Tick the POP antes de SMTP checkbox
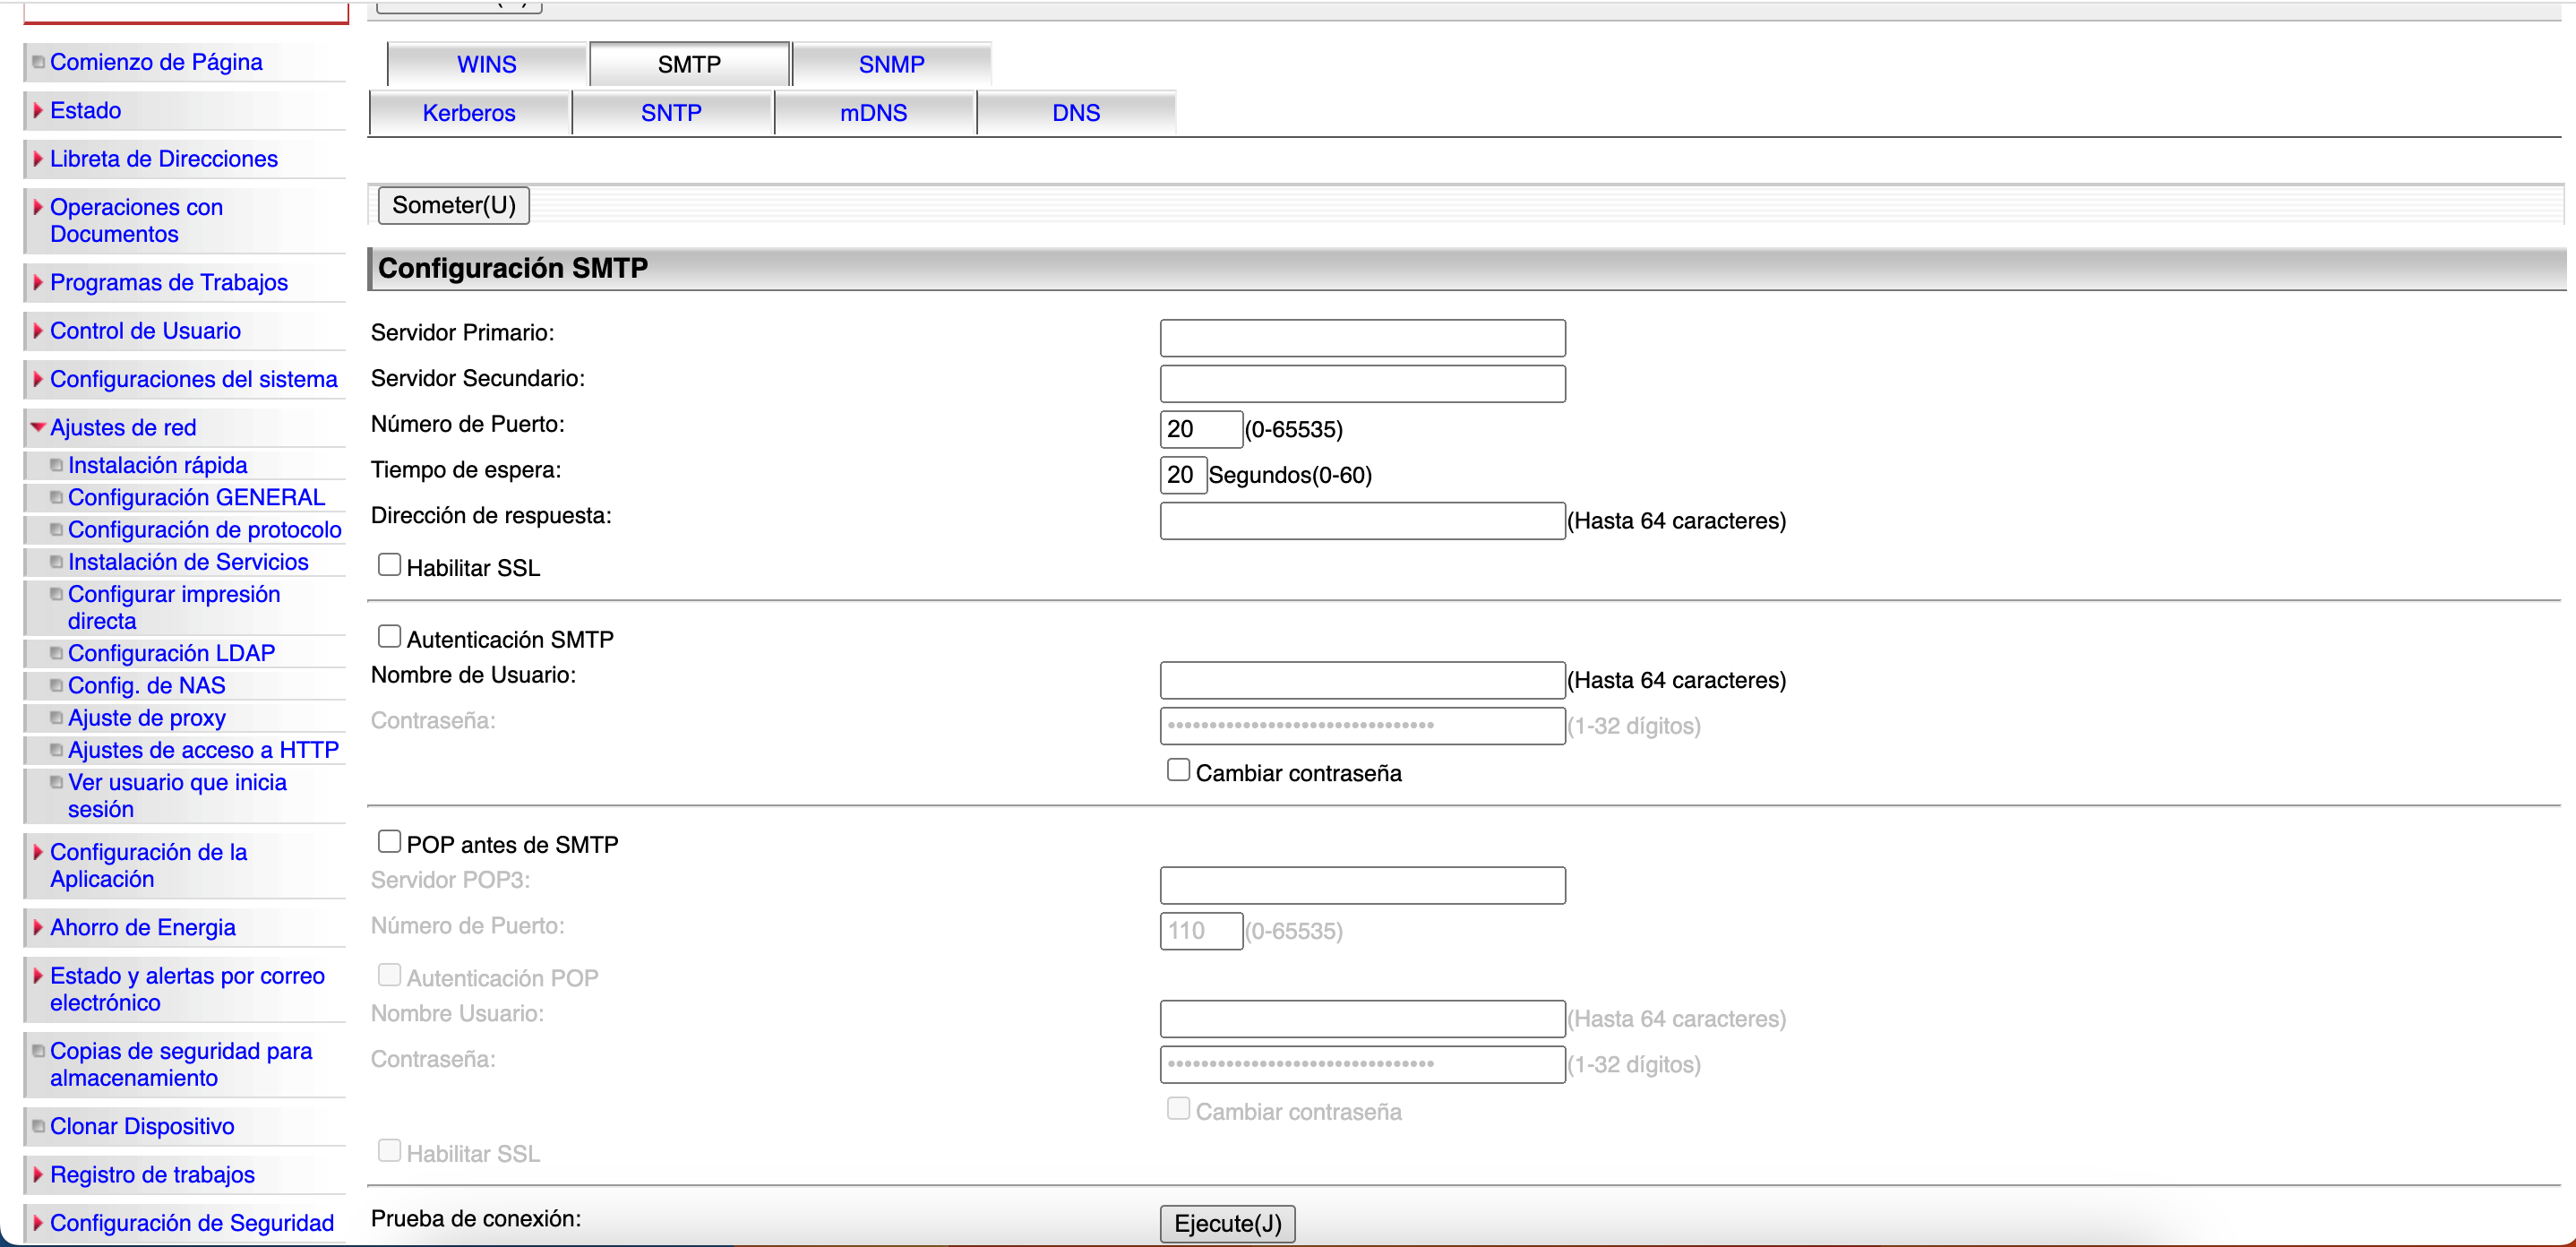Viewport: 2576px width, 1247px height. click(x=389, y=842)
